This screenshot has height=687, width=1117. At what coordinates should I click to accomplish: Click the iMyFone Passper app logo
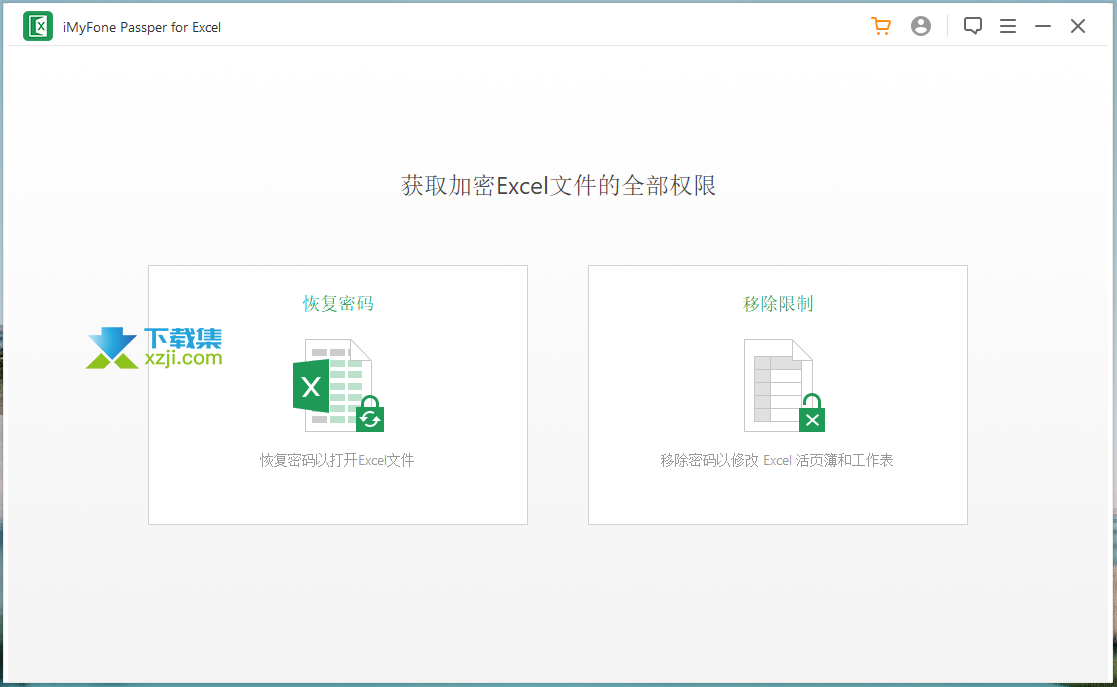tap(38, 26)
